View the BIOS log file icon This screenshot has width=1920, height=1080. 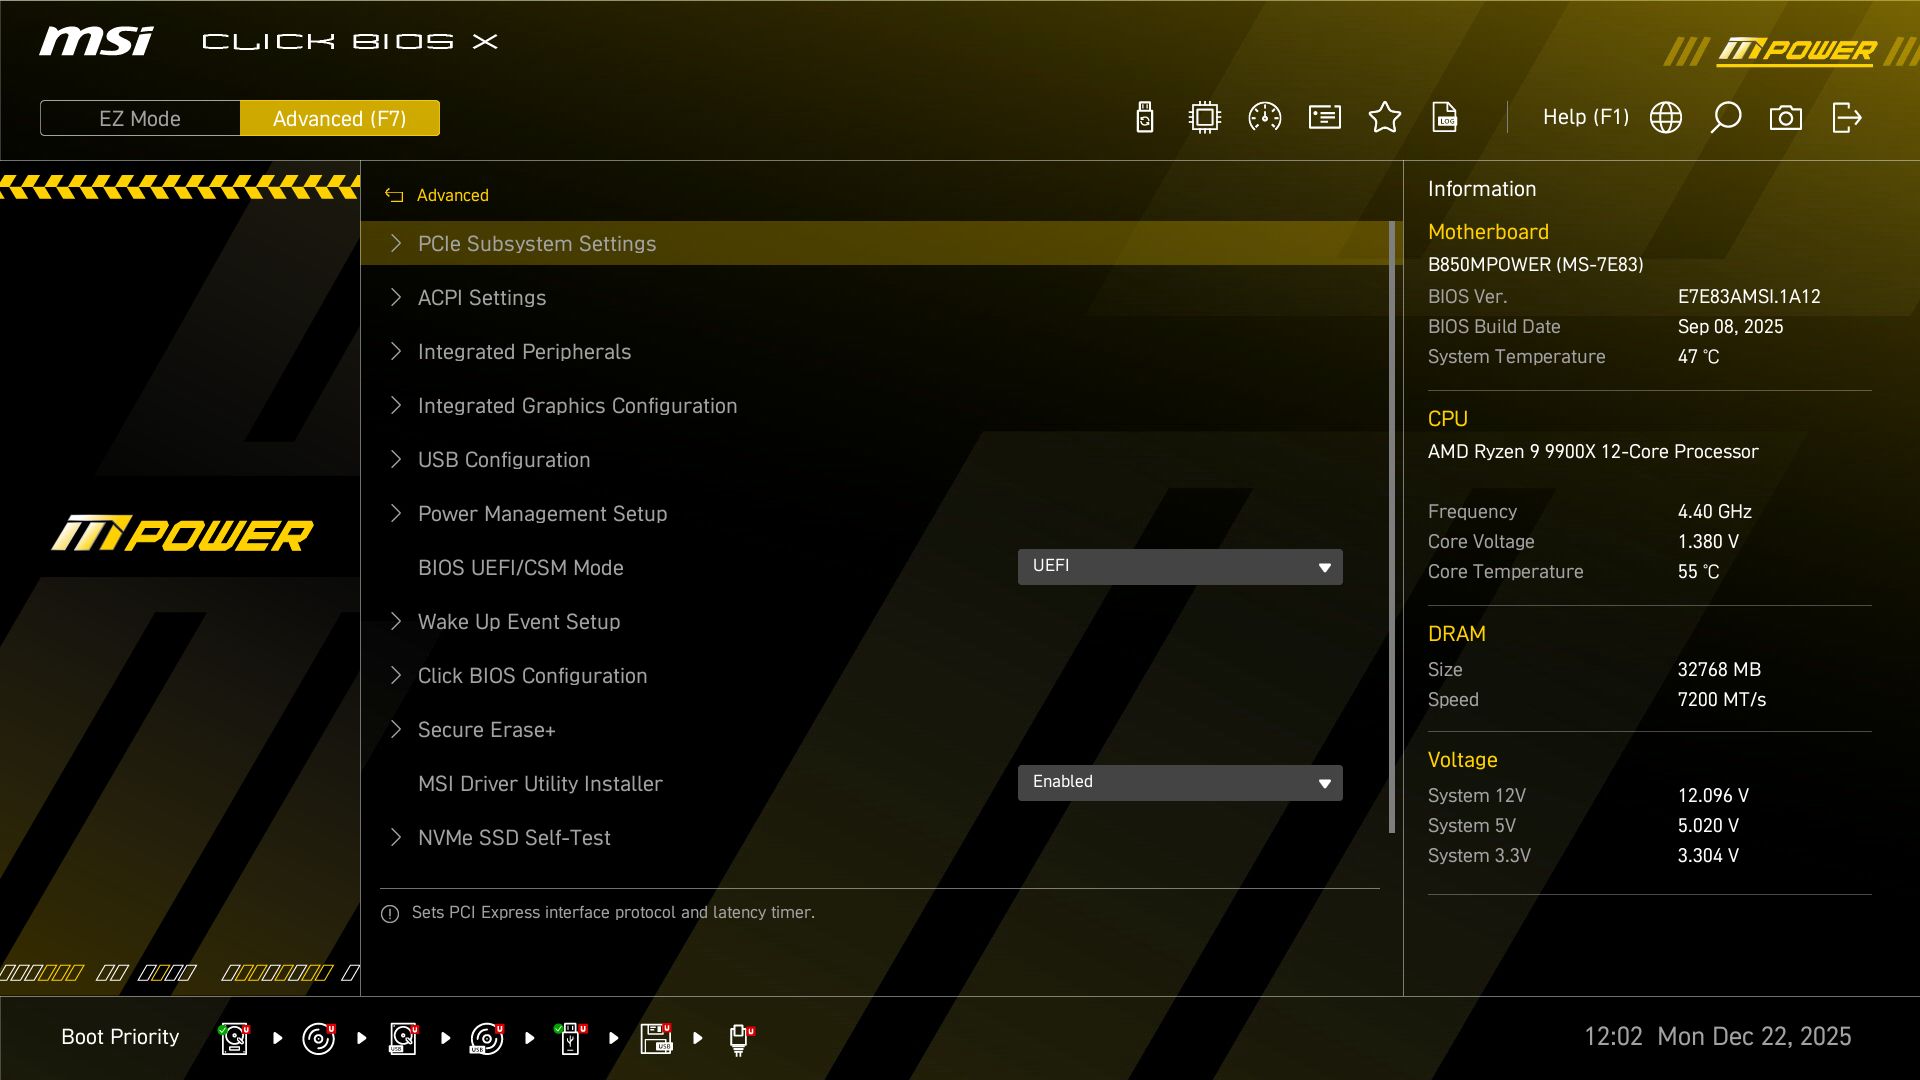point(1446,117)
